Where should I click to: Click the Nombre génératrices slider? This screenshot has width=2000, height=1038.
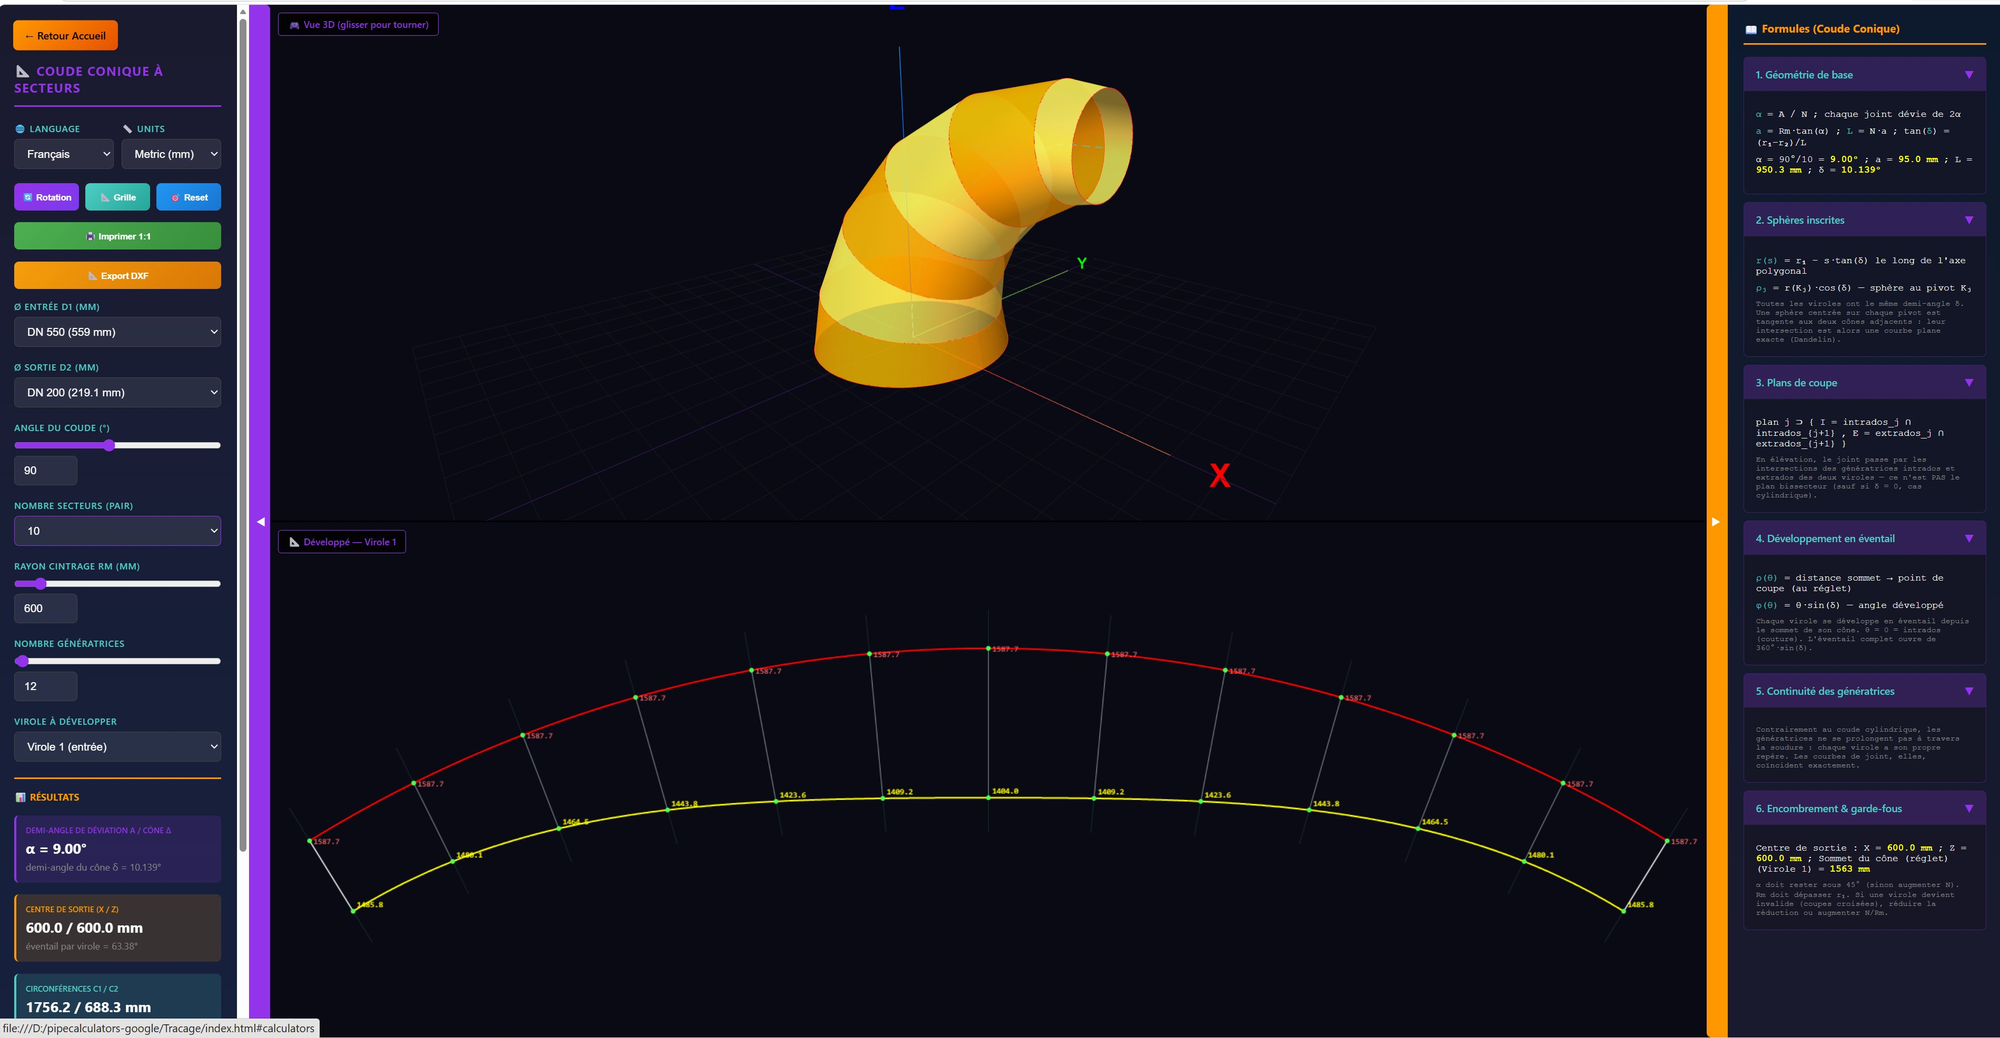pyautogui.click(x=118, y=661)
